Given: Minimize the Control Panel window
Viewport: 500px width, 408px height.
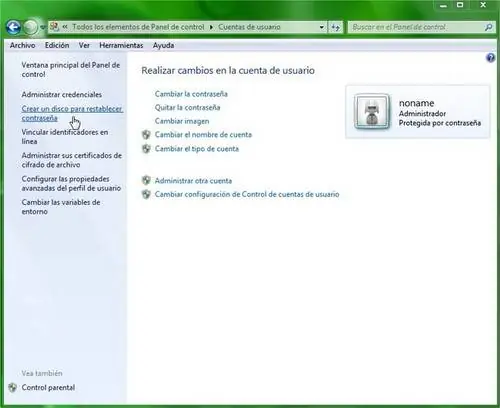Looking at the screenshot, I should [443, 6].
